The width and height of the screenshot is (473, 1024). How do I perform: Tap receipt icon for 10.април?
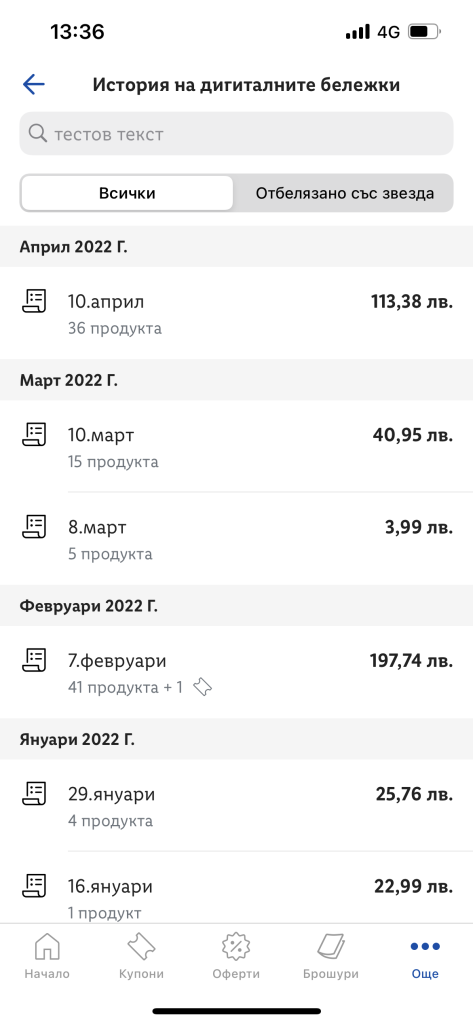point(34,301)
